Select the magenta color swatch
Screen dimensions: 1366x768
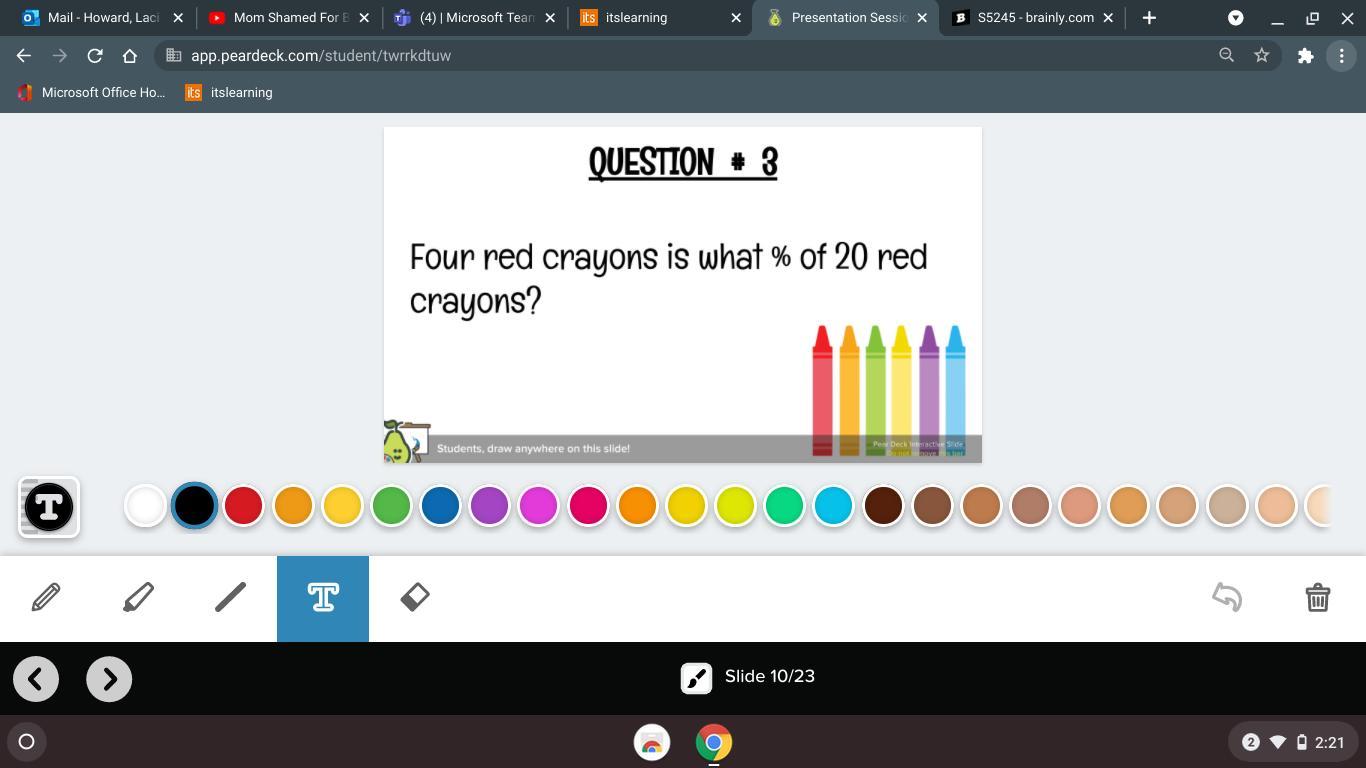(x=538, y=506)
